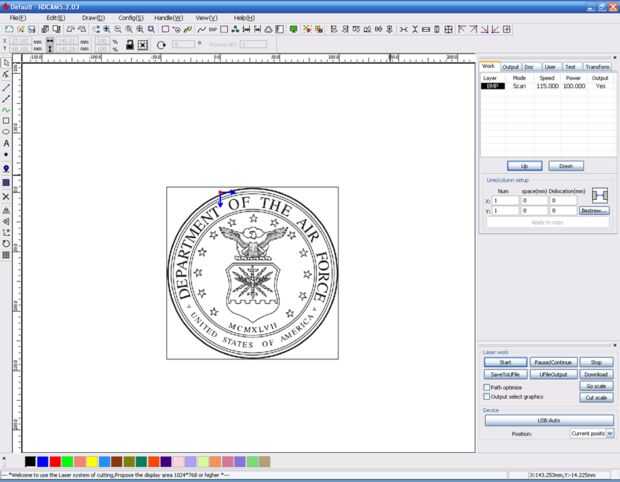Open the Help menu
620x482 pixels.
tap(244, 18)
